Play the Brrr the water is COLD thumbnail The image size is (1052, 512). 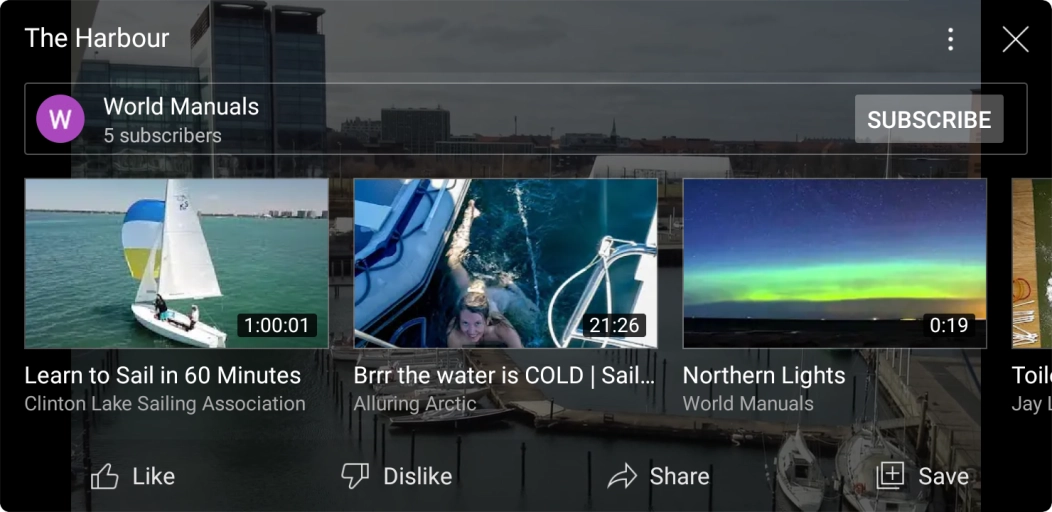point(505,263)
